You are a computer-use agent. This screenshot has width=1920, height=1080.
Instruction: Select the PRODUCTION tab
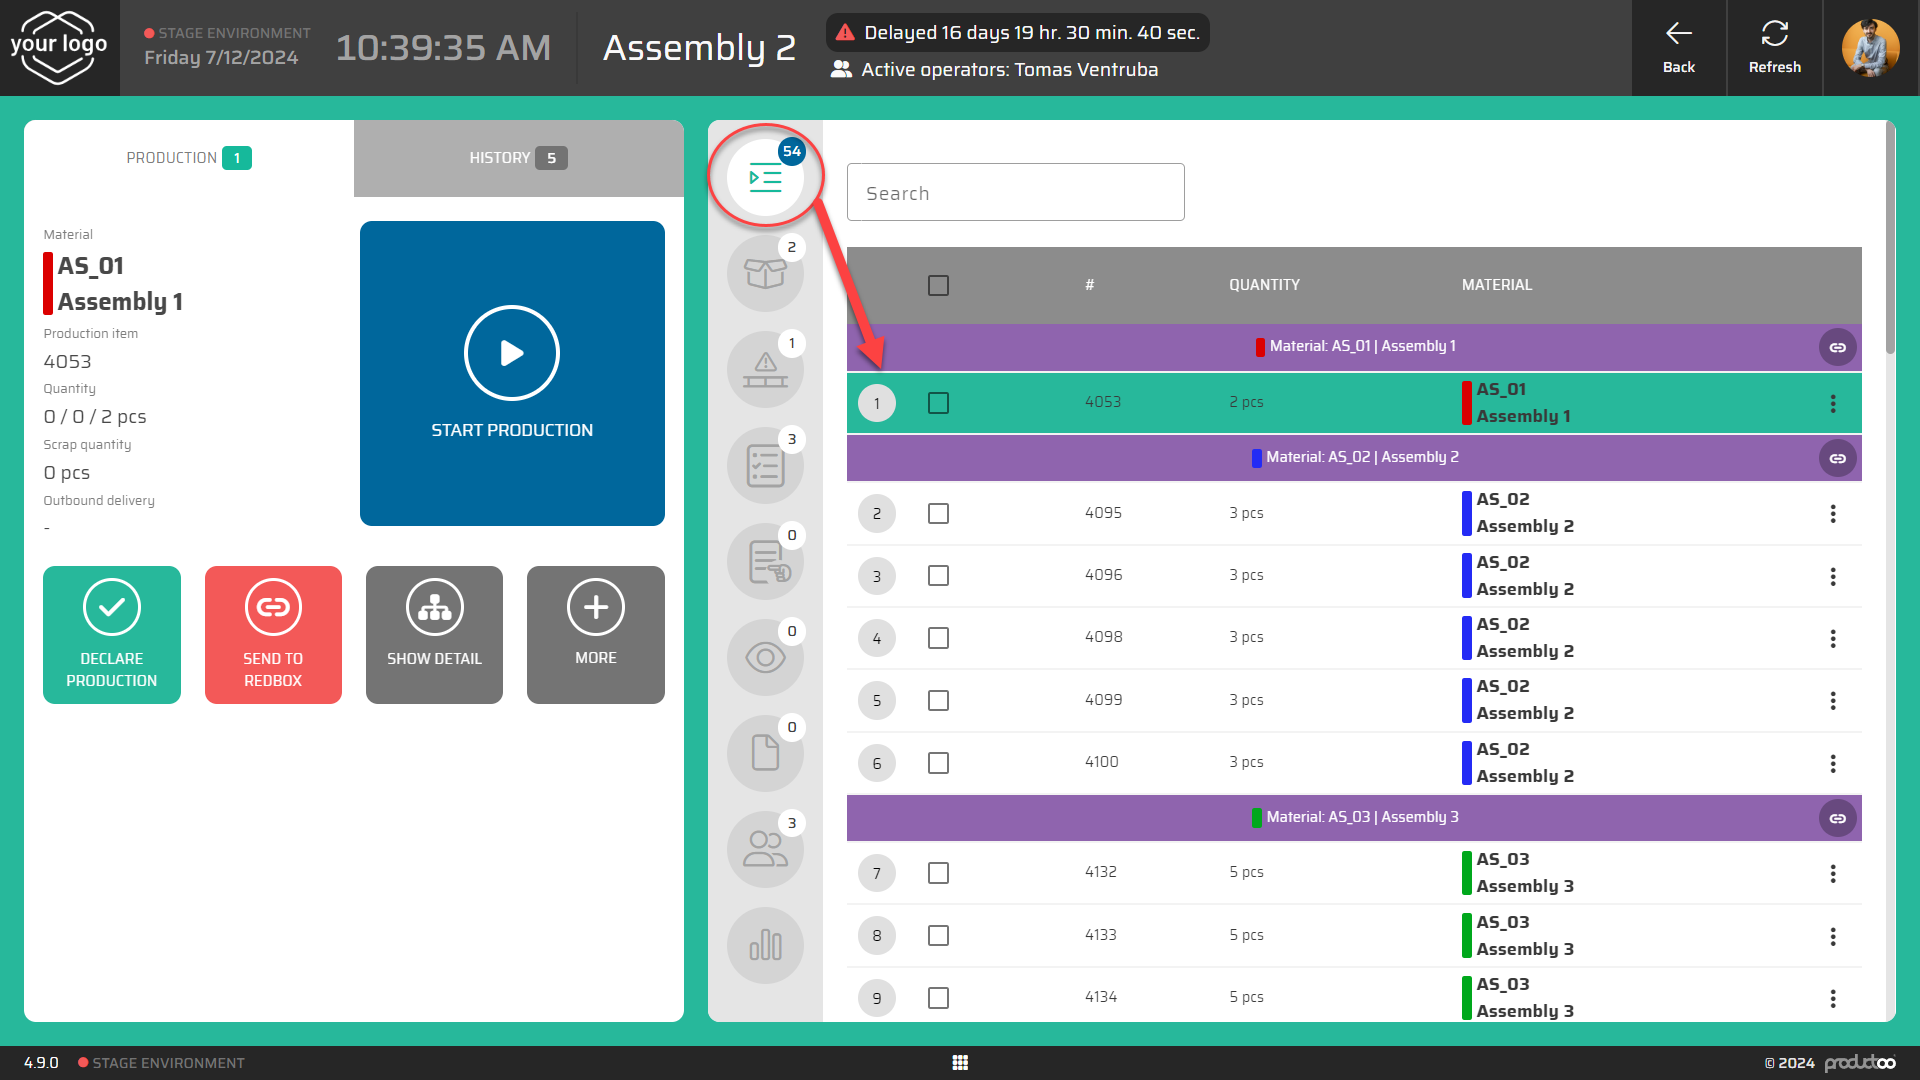[x=188, y=158]
